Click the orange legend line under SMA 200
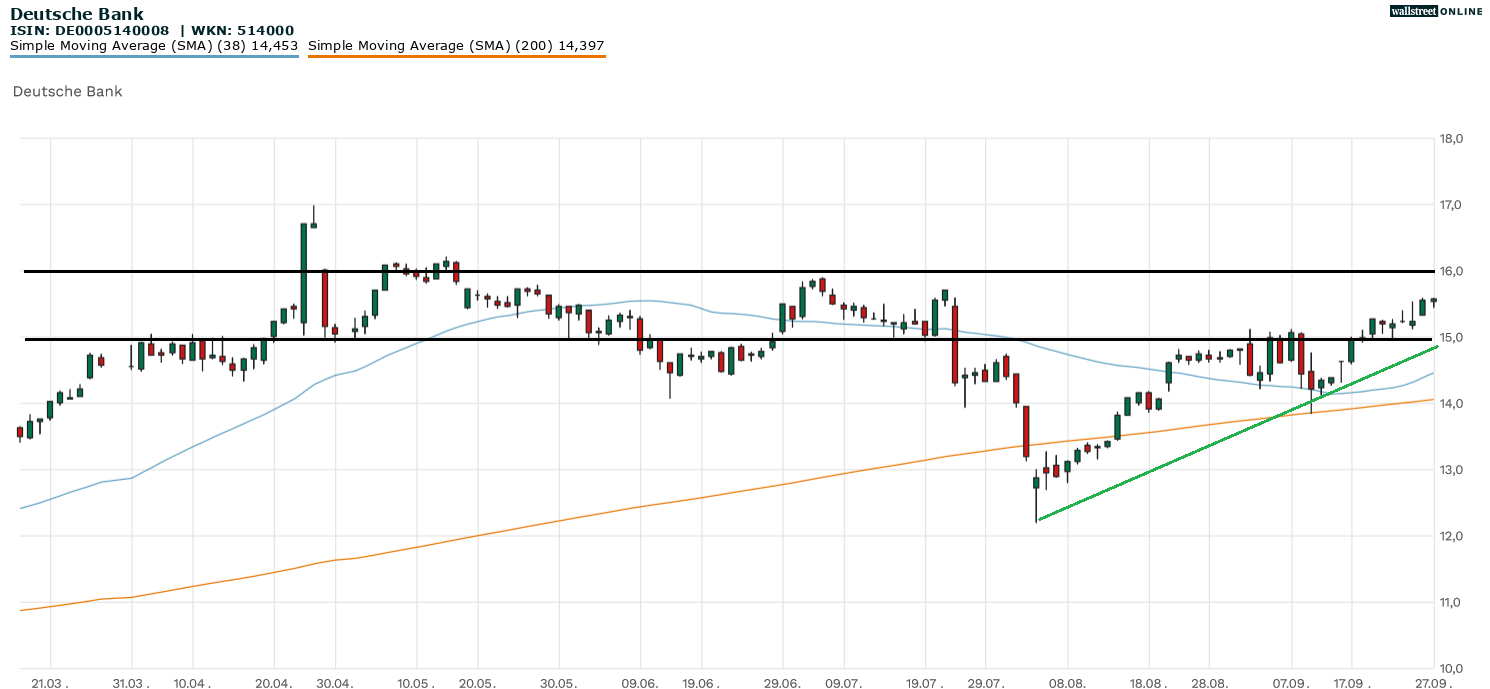The height and width of the screenshot is (689, 1490). [456, 56]
